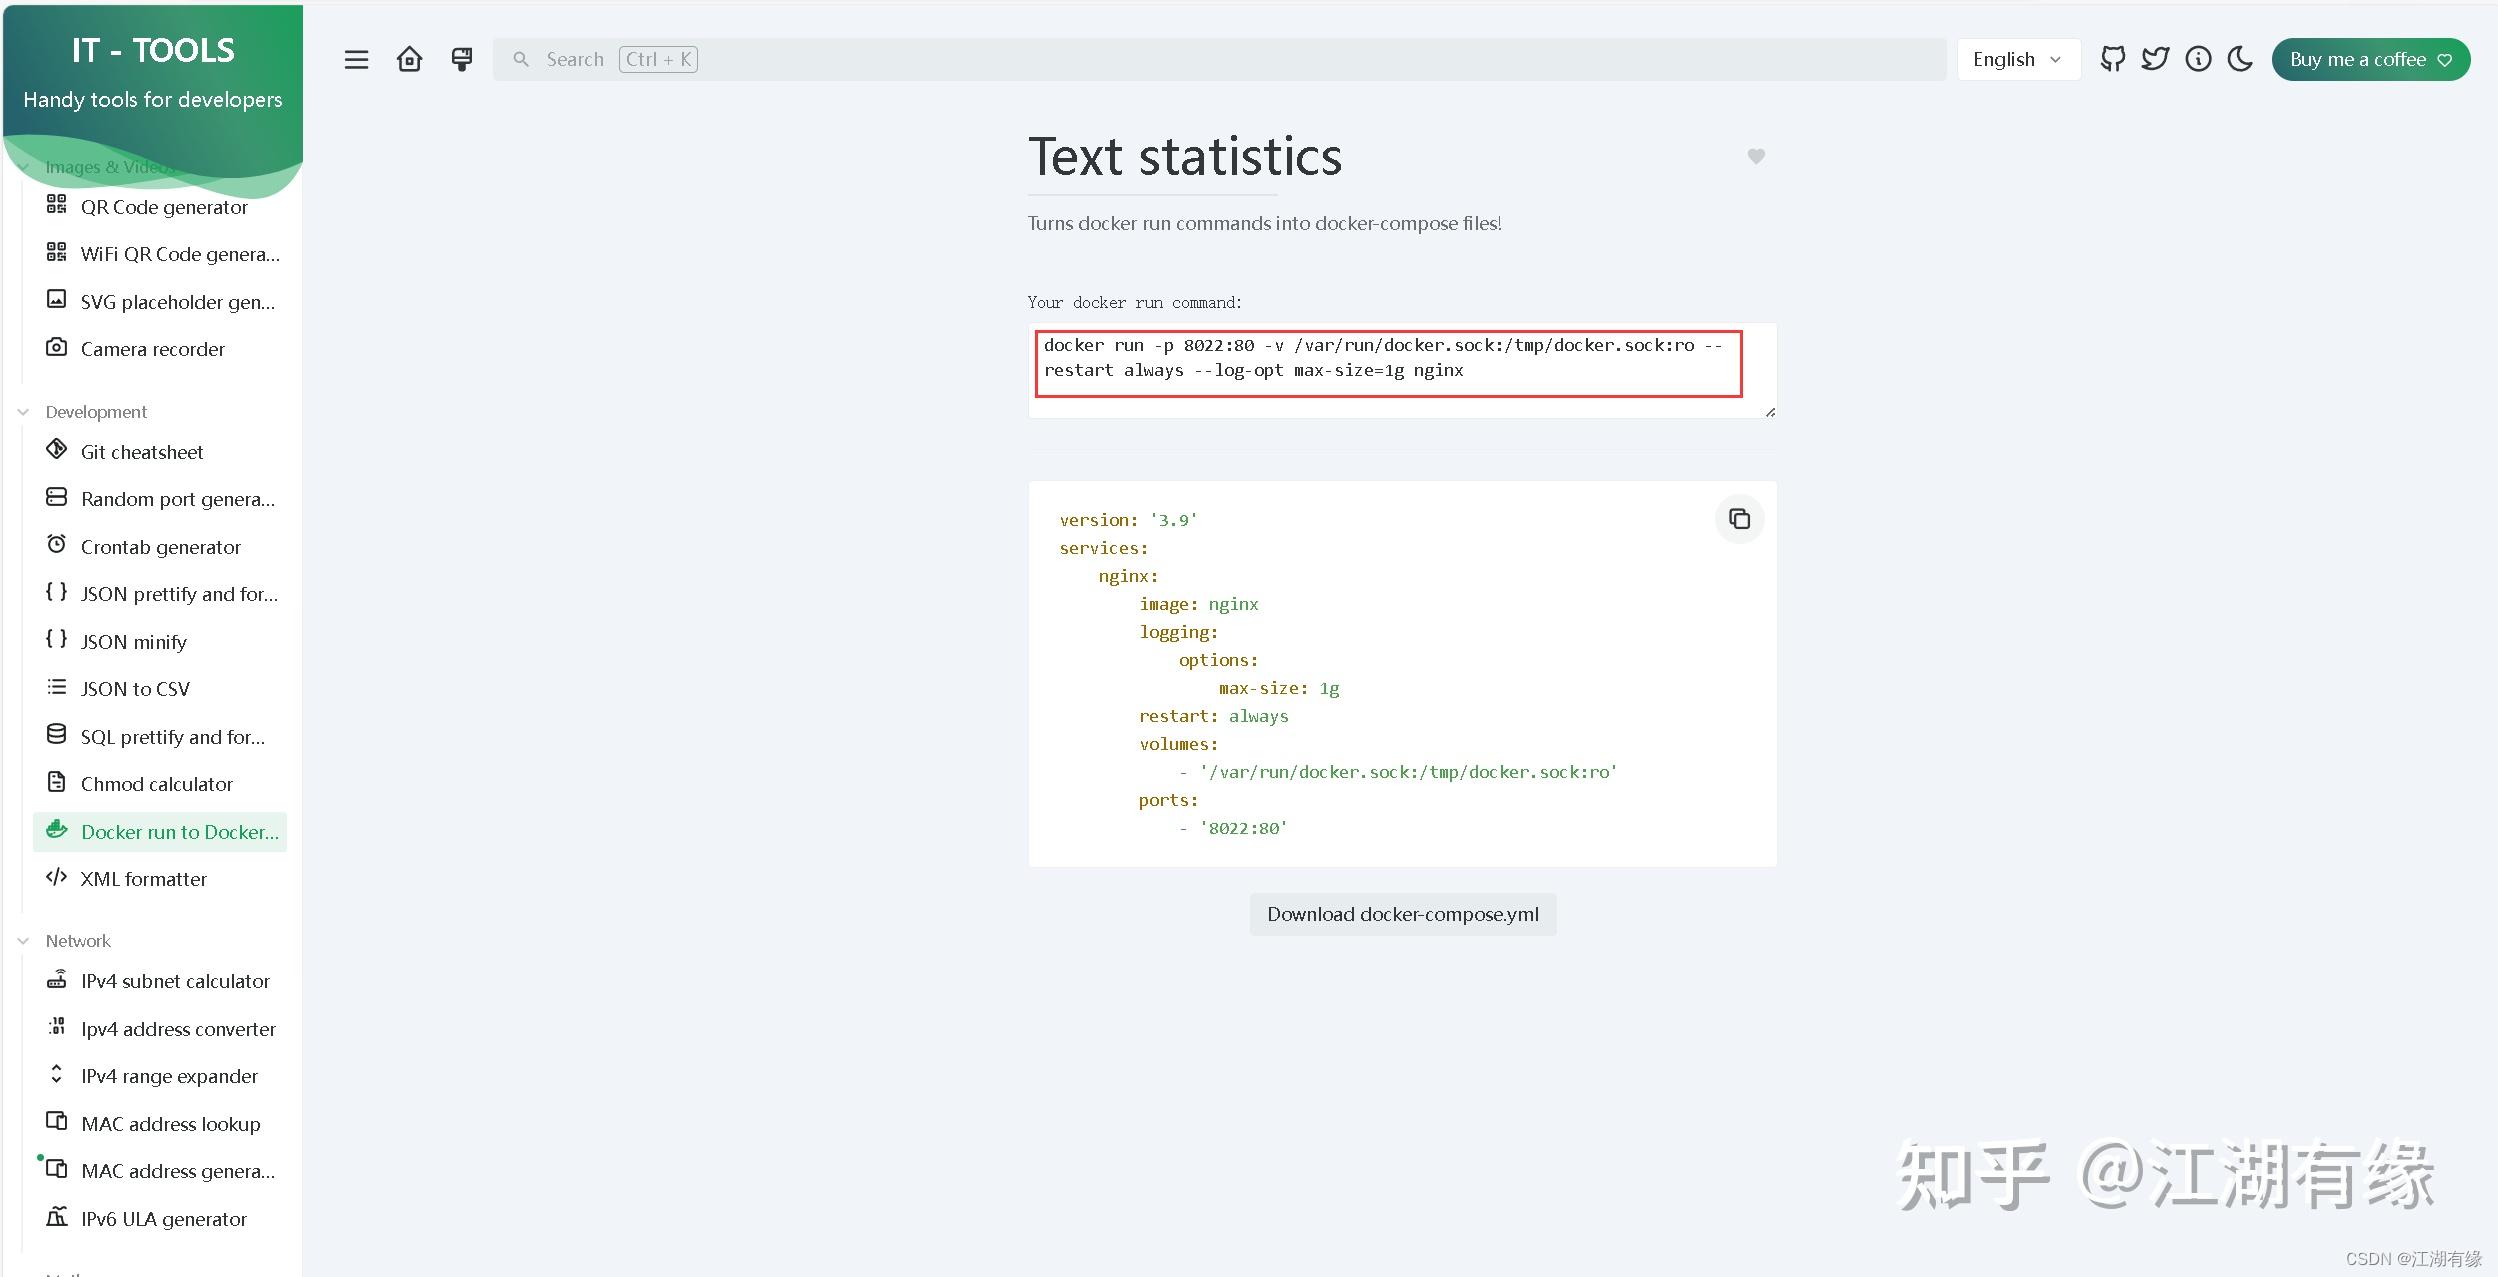This screenshot has width=2498, height=1277.
Task: Collapse the Development section
Action: [22, 411]
